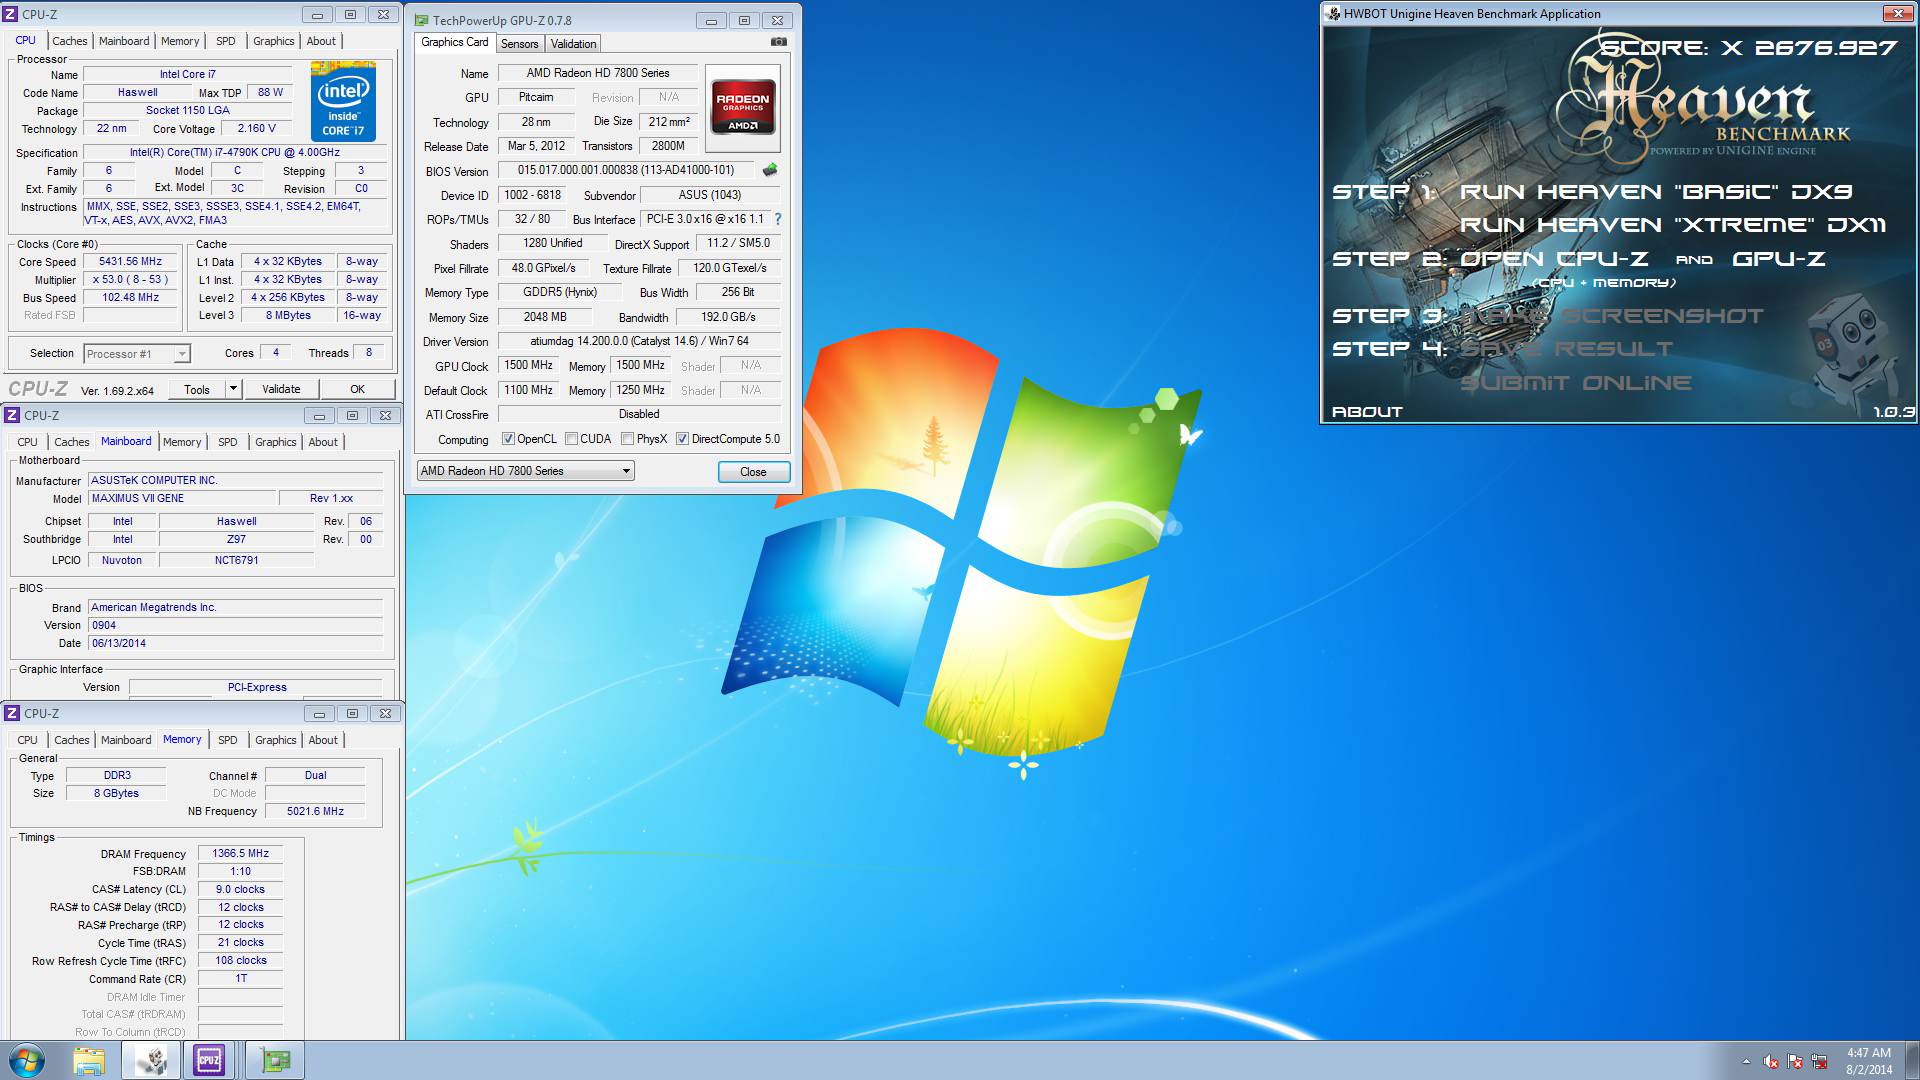Click the HWBOT Heaven title bar icon

pos(1333,13)
